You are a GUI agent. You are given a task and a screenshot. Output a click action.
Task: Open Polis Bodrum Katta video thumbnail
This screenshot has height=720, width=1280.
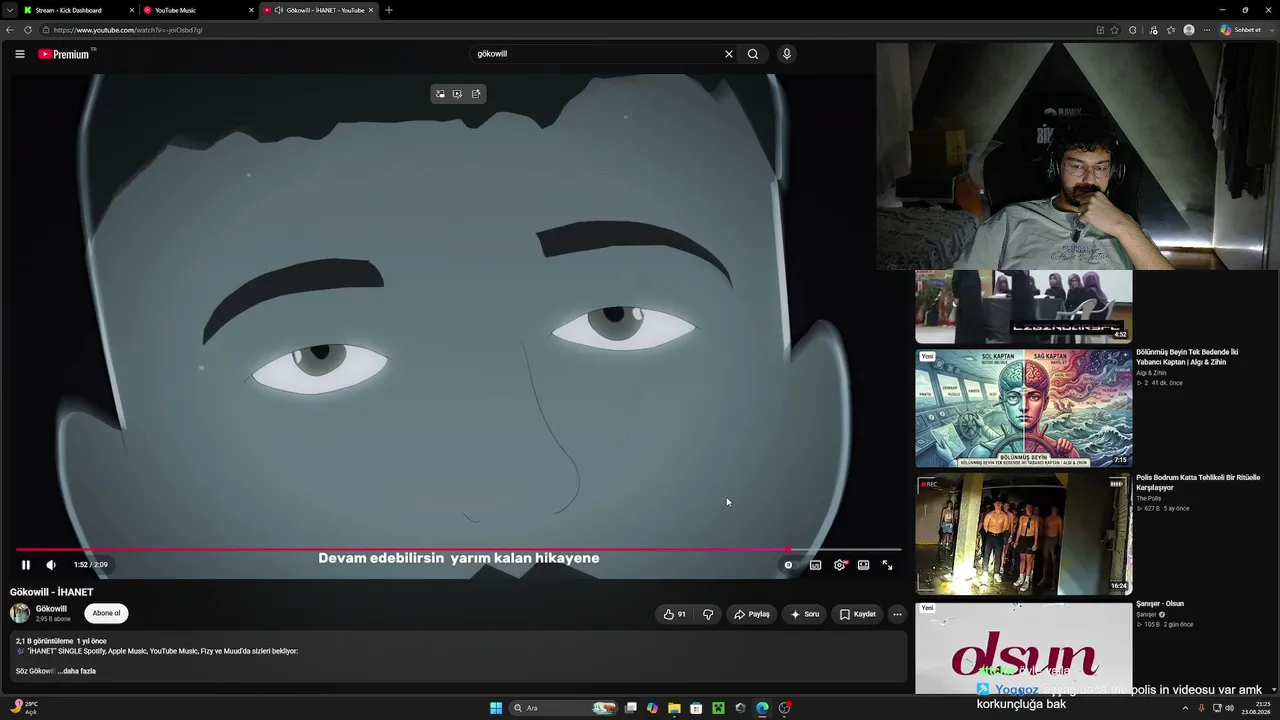click(x=1024, y=534)
